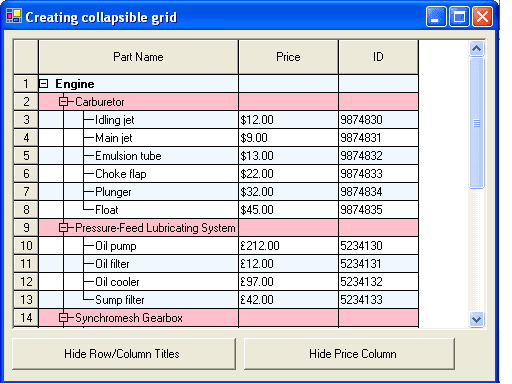The width and height of the screenshot is (512, 384).
Task: Click the $32.00 price cell
Action: 288,192
